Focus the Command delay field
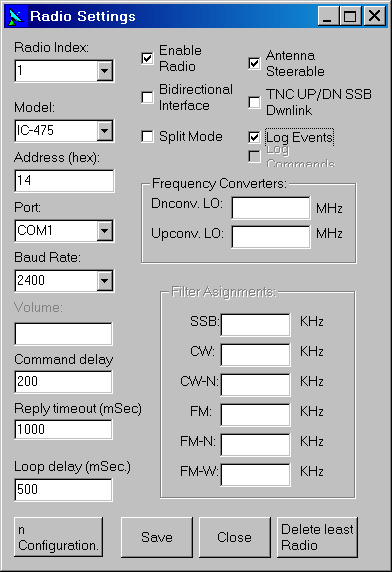Screen dimensions: 392x572 click(63, 382)
